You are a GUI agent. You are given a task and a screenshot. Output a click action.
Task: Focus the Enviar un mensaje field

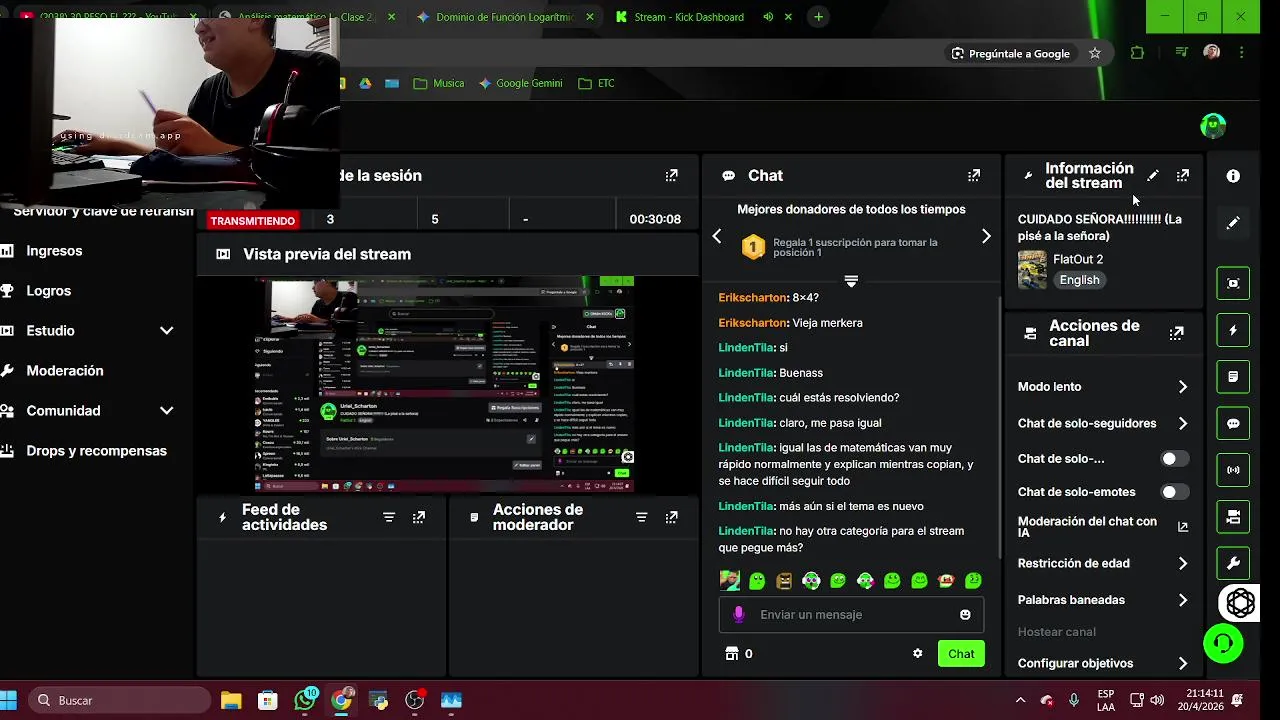click(x=851, y=615)
